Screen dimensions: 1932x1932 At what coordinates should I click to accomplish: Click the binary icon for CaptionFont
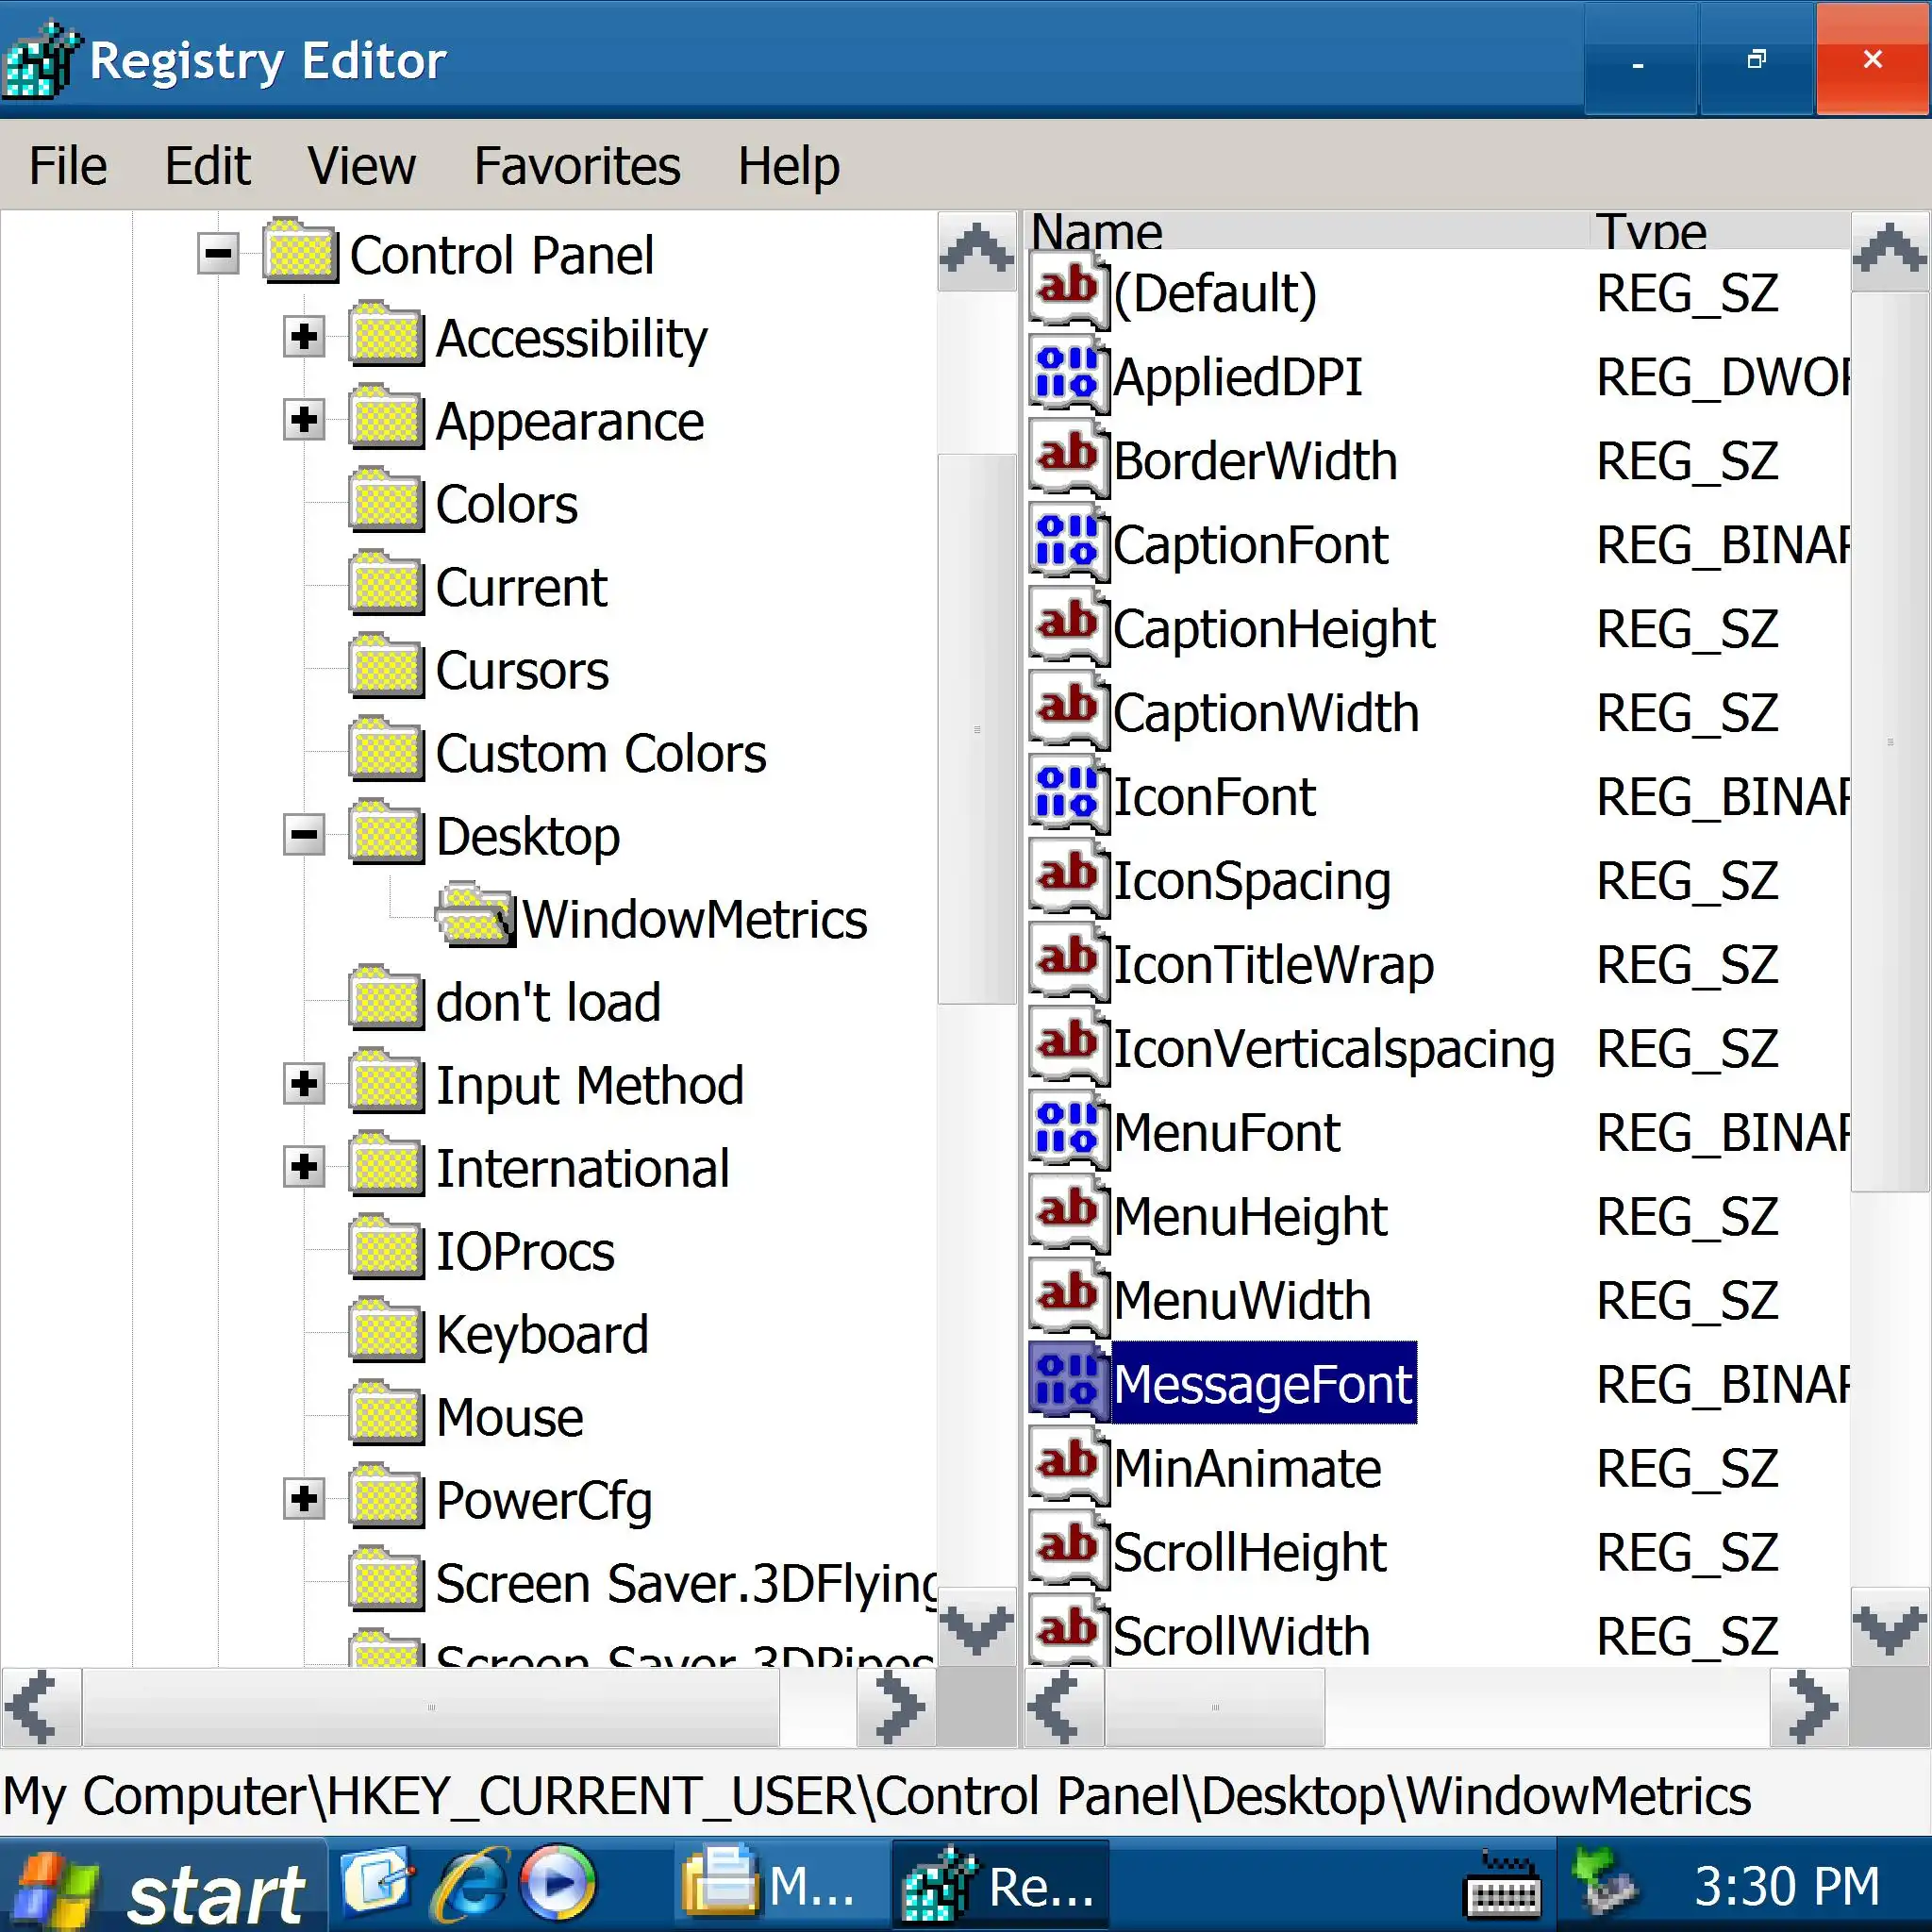click(x=1068, y=544)
